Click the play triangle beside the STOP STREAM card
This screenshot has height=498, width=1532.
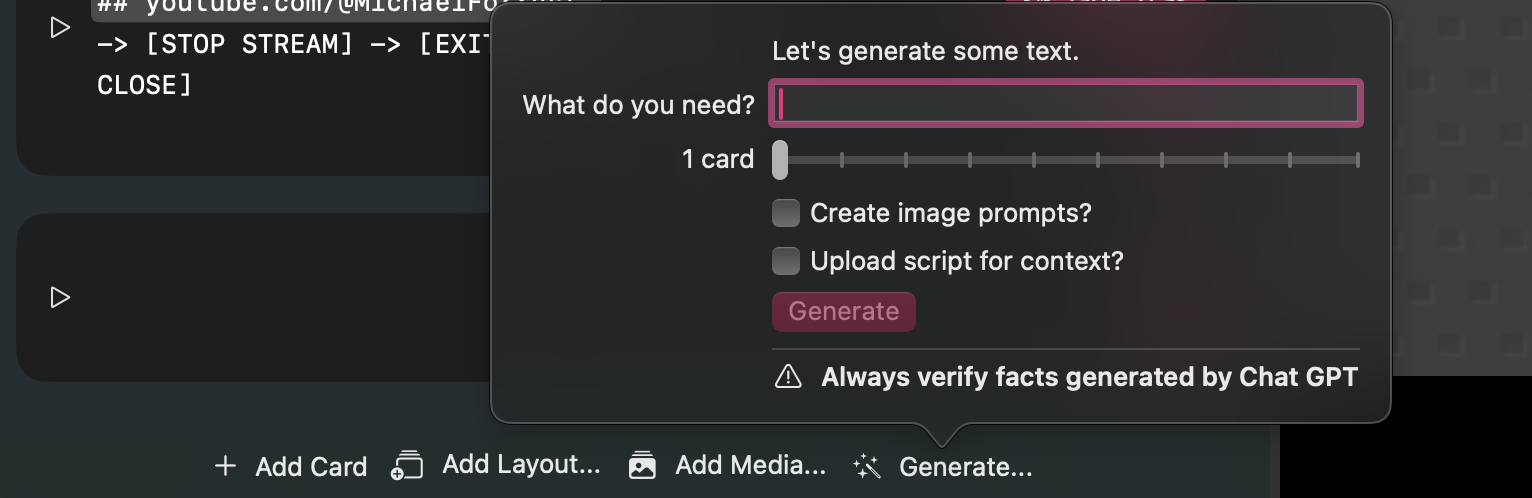click(x=60, y=28)
